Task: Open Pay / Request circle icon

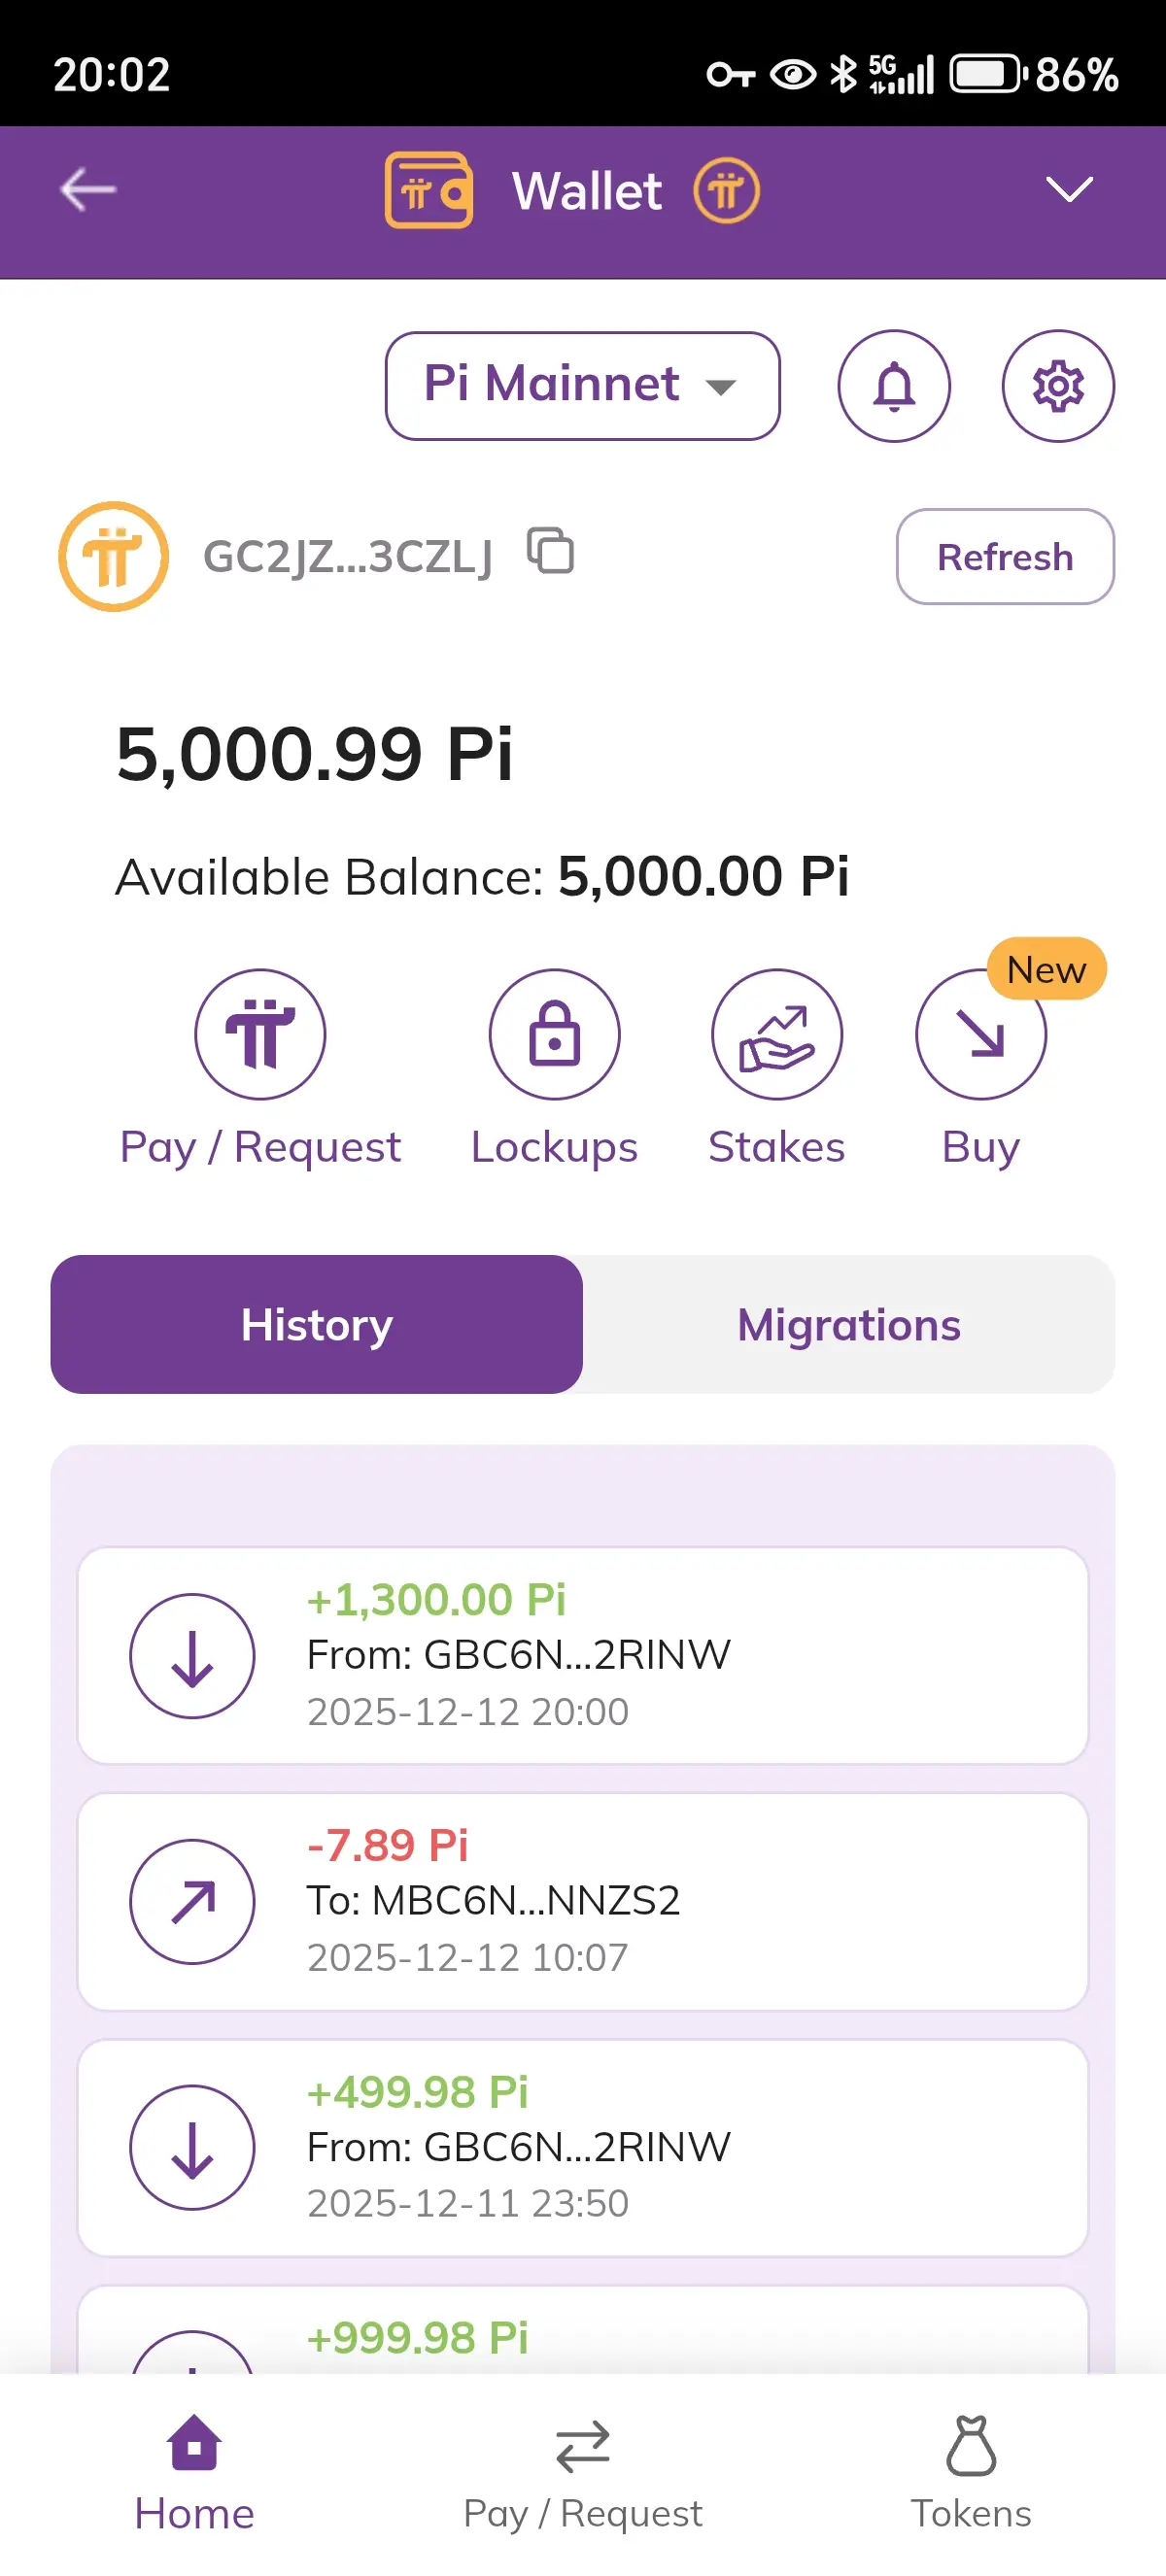Action: [260, 1034]
